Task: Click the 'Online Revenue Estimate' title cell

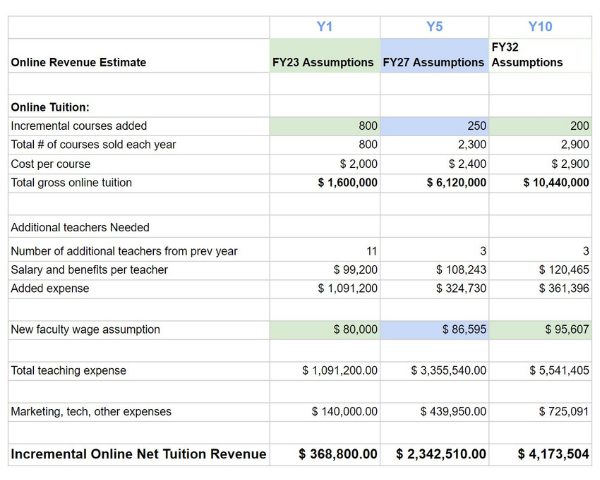Action: tap(78, 62)
